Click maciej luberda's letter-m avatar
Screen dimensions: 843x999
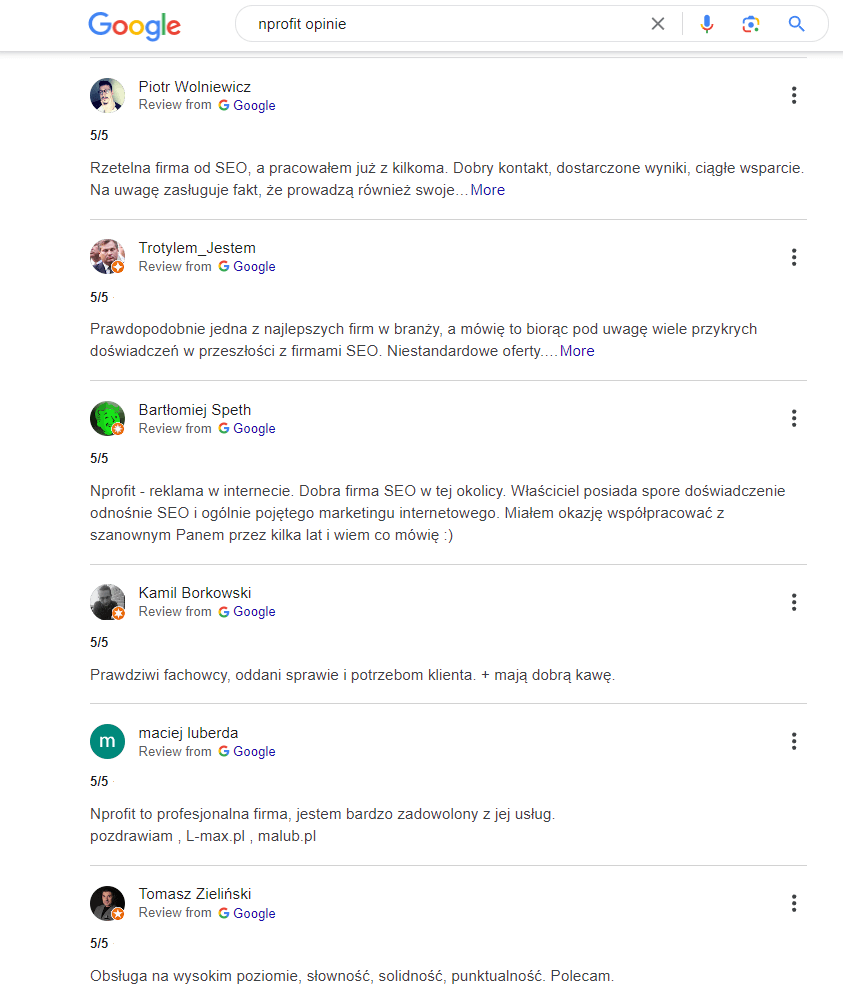point(107,741)
